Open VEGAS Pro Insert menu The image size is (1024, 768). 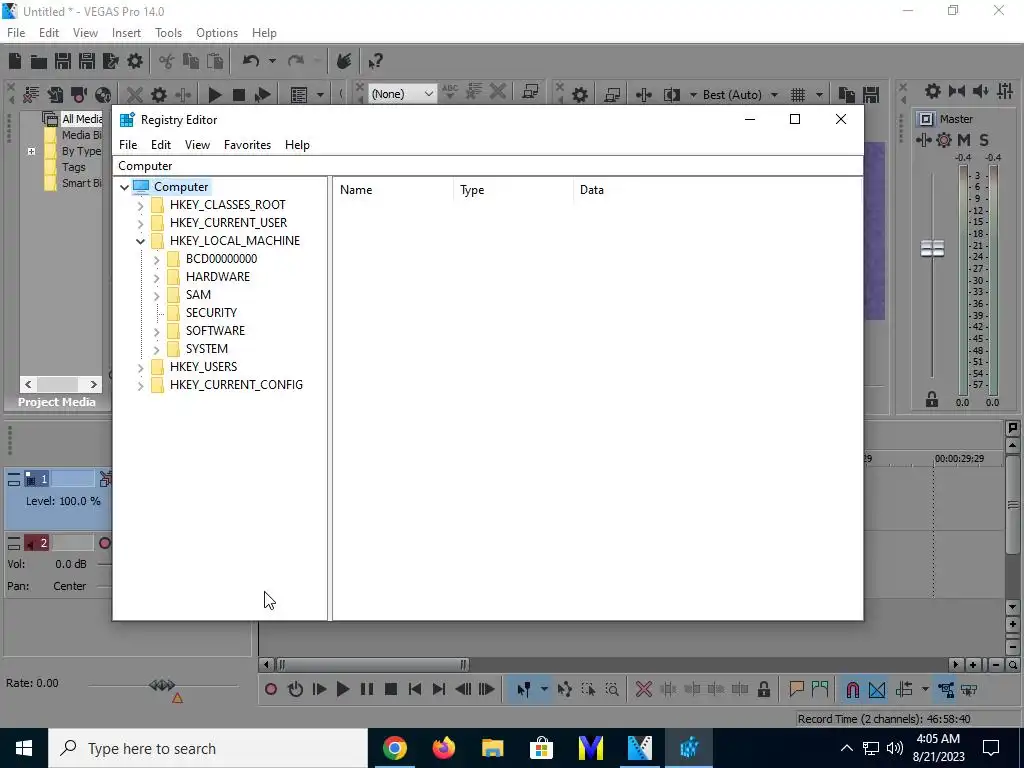coord(126,33)
